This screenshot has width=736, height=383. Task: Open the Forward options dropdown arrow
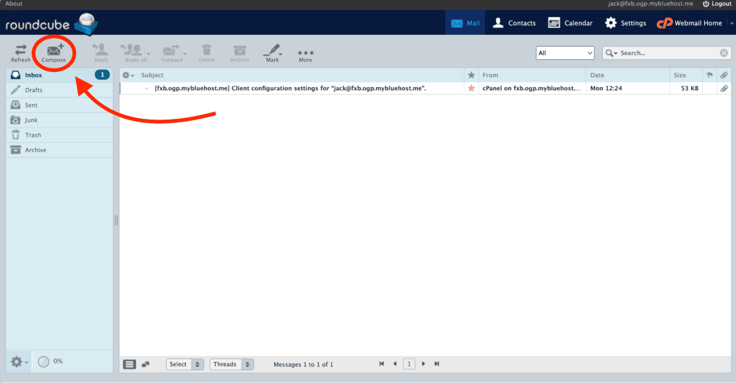click(x=185, y=54)
